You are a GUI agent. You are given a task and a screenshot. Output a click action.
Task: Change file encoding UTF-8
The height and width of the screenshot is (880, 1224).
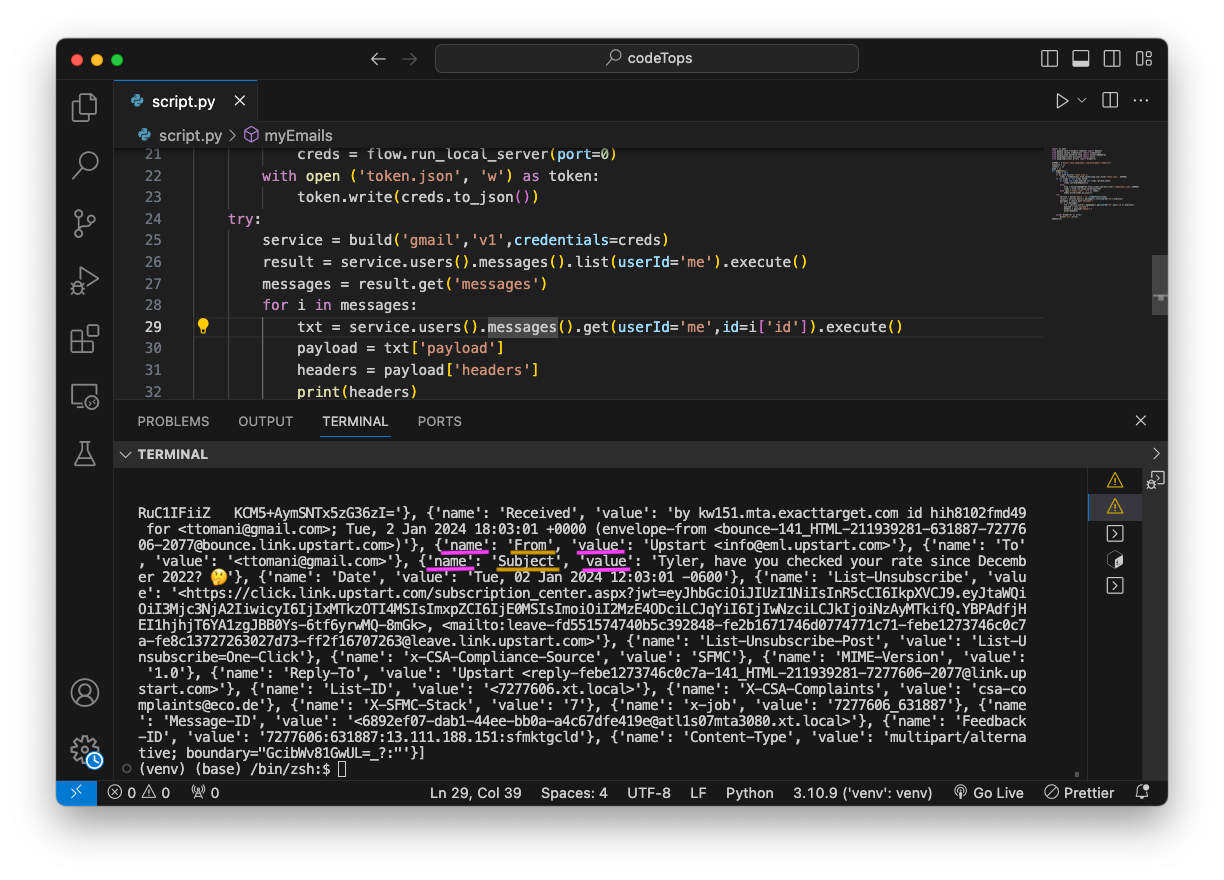click(649, 793)
